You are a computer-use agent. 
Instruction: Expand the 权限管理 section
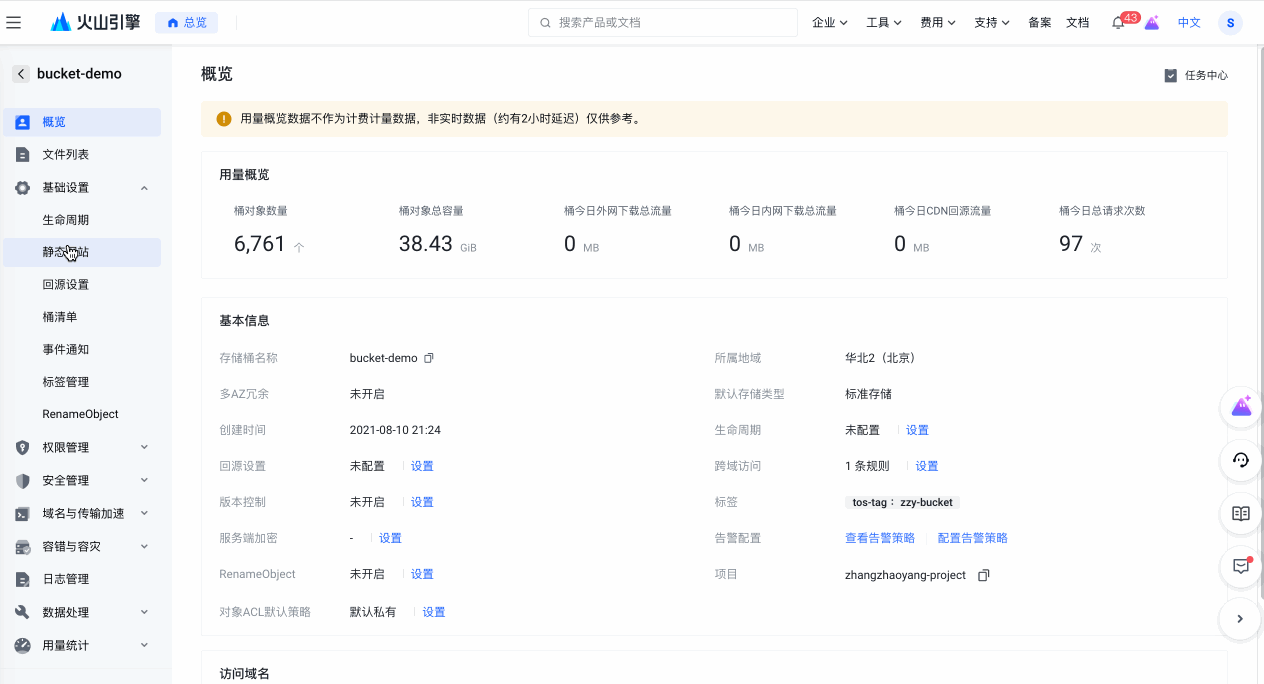tap(144, 447)
